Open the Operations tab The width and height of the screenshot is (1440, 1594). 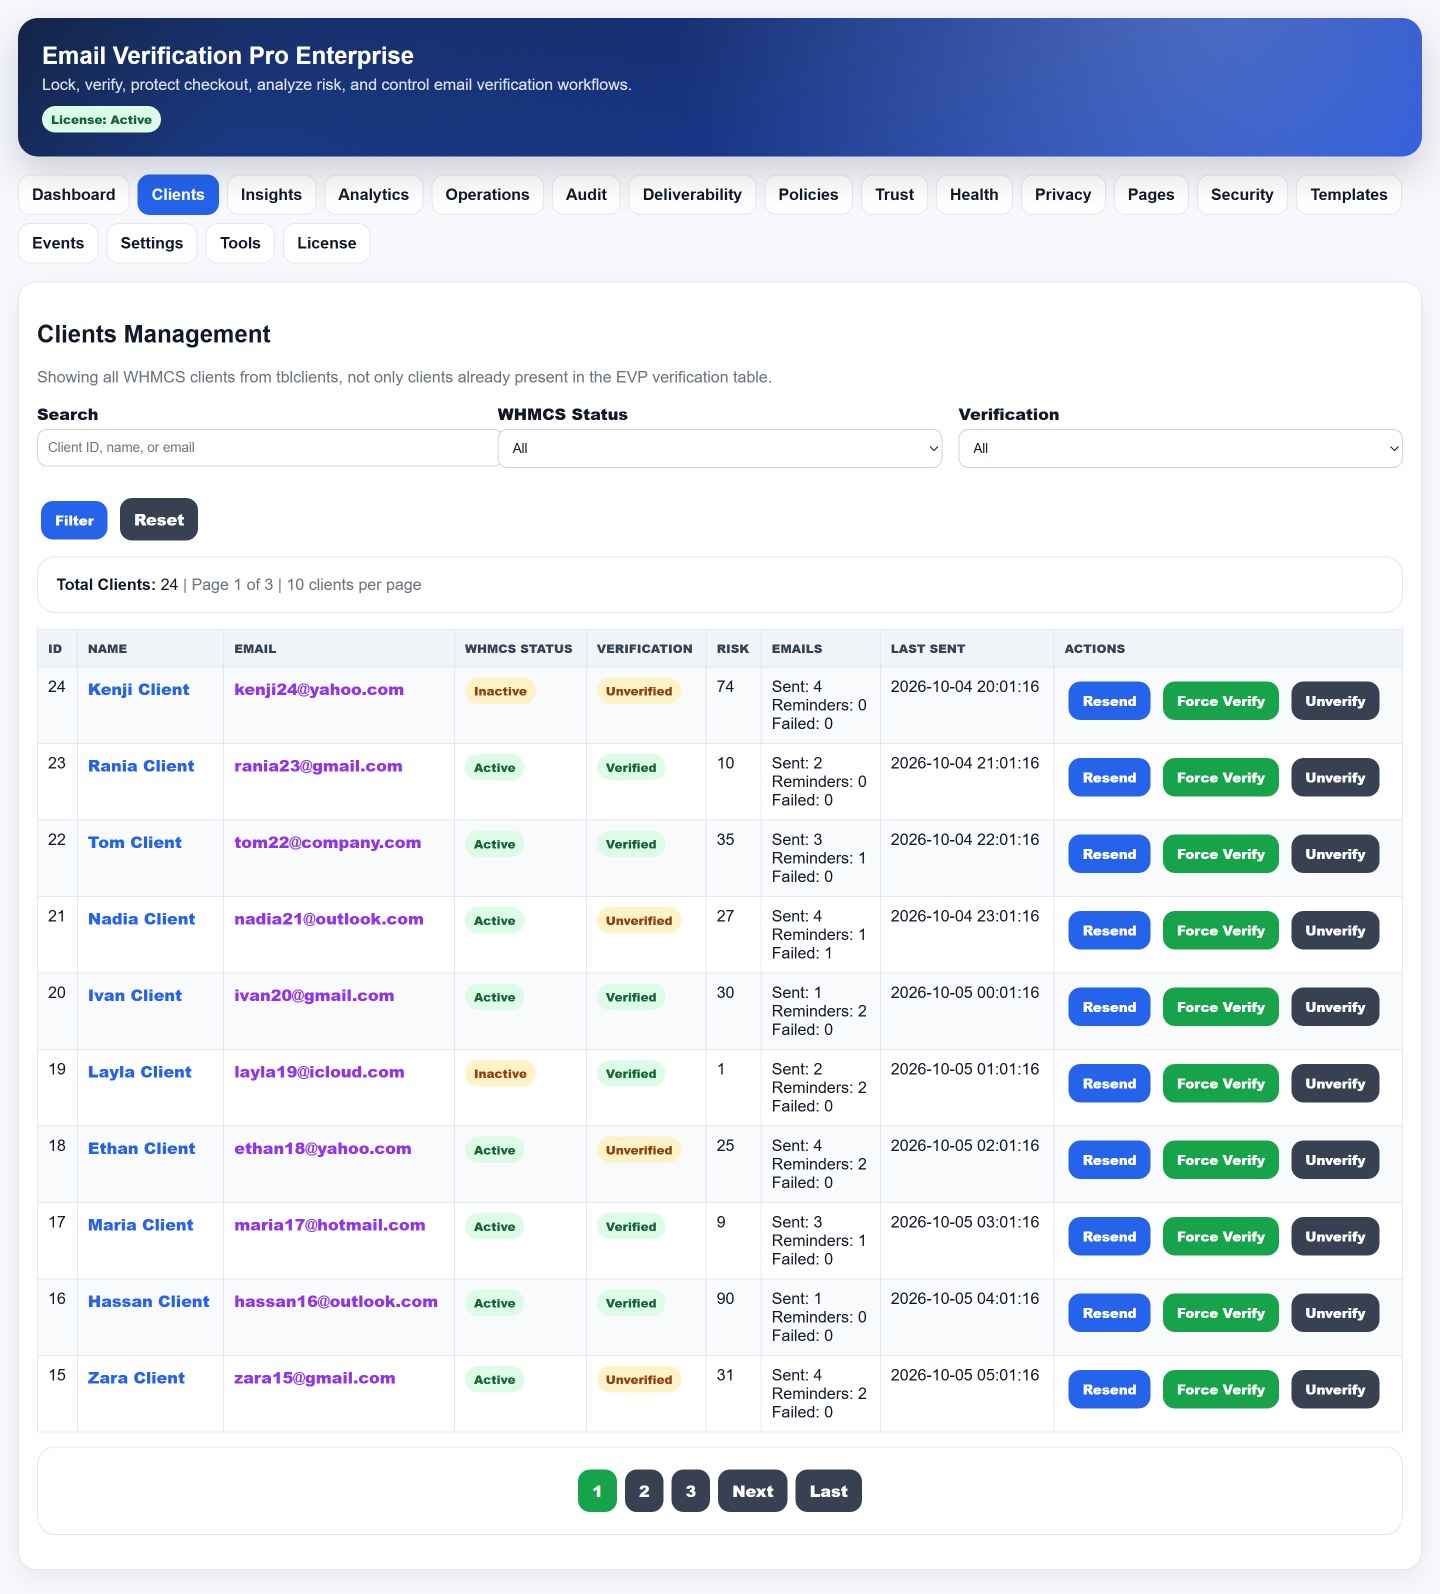(x=487, y=194)
